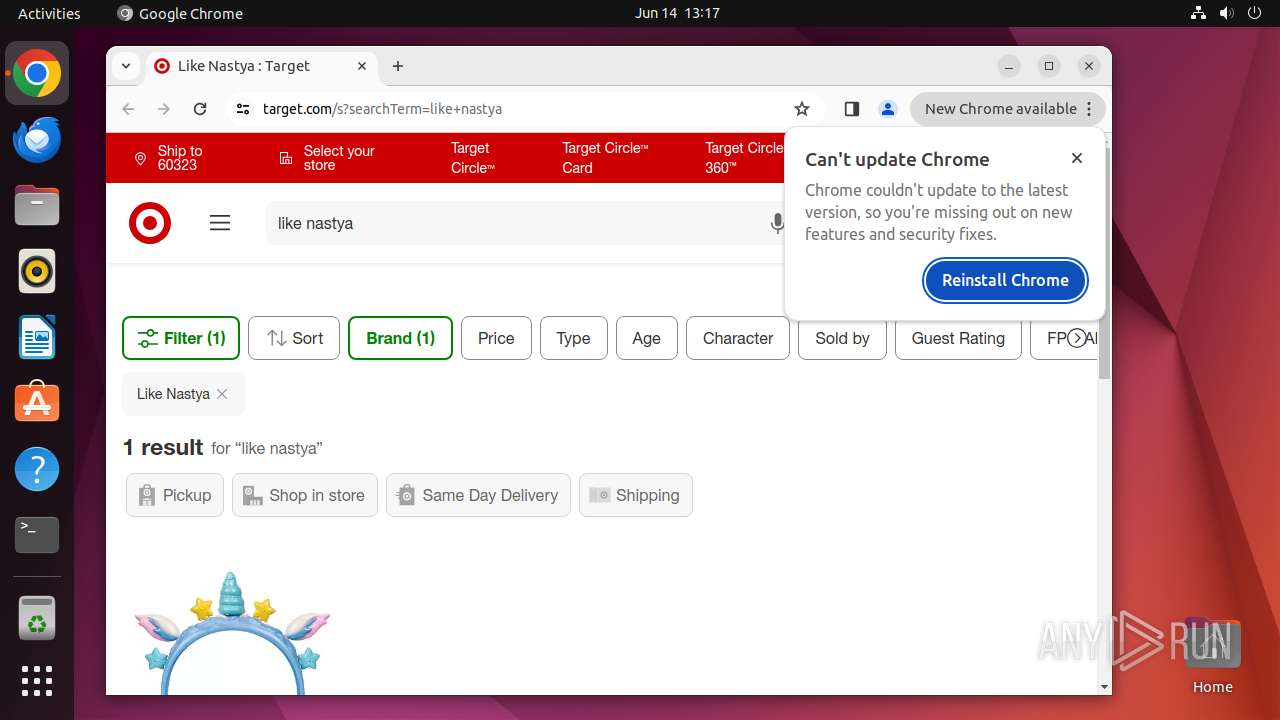Open the hamburger categories menu
1280x720 pixels.
pyautogui.click(x=220, y=223)
